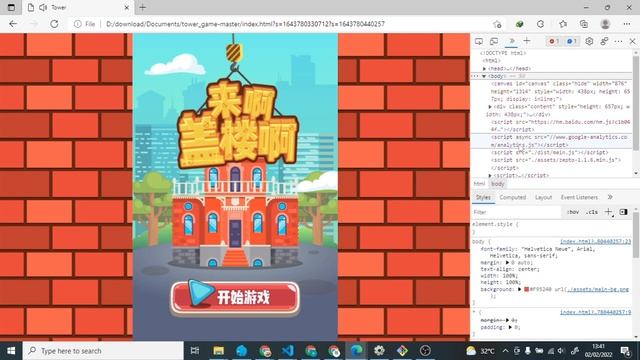Click the send feedback icon in DevTools
Image resolution: width=640 pixels, height=360 pixels.
point(604,41)
